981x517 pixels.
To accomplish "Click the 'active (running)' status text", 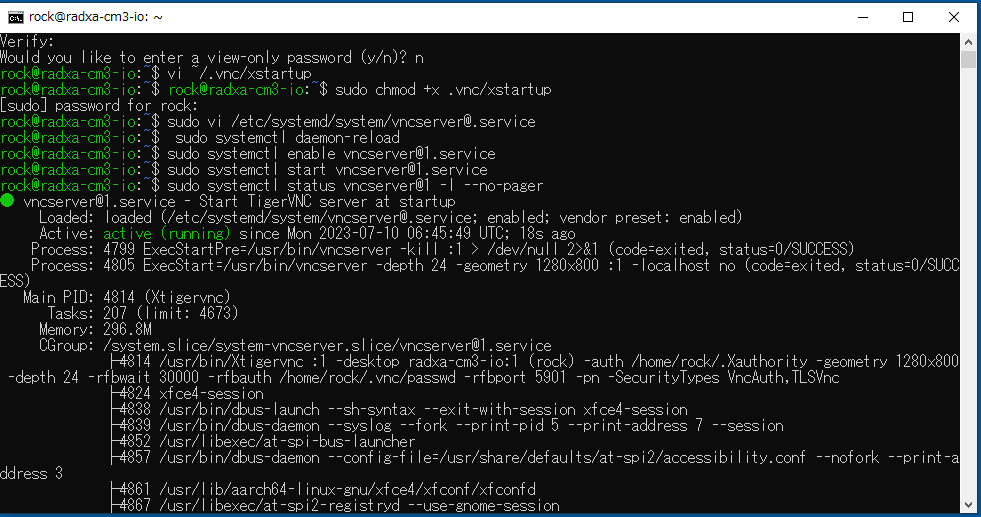I will [x=167, y=233].
